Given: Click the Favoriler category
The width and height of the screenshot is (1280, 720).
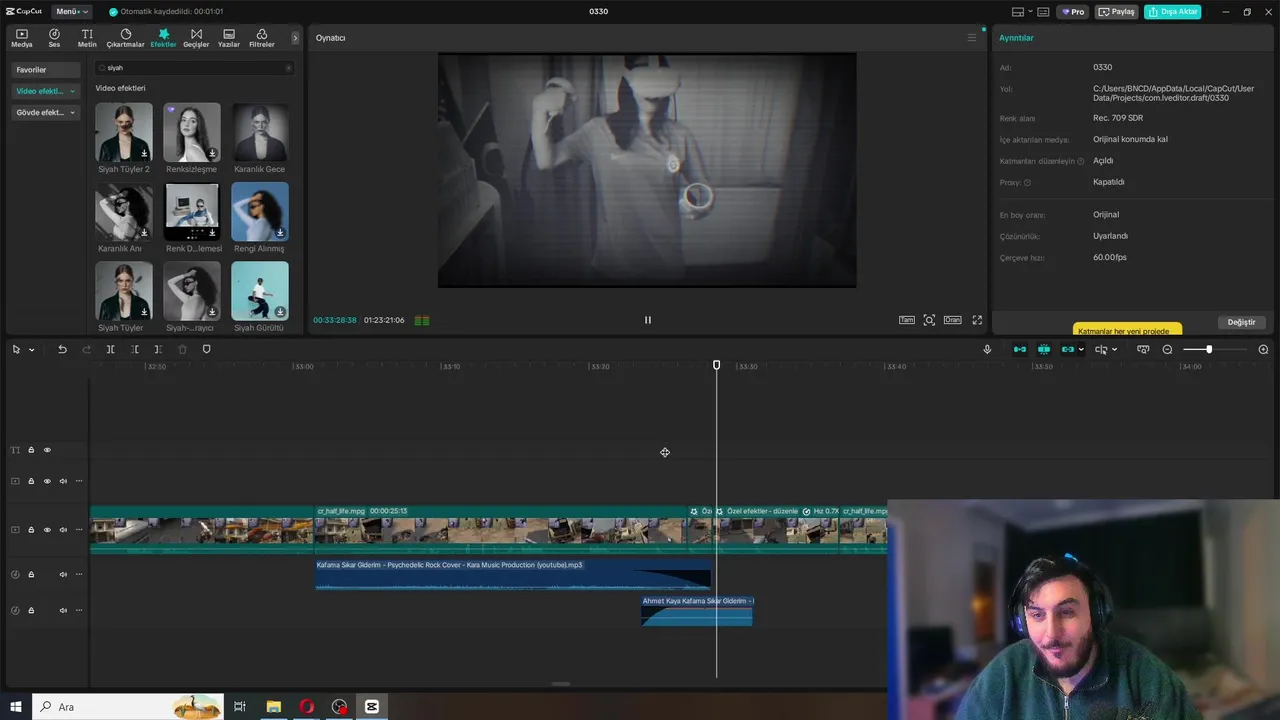Looking at the screenshot, I should [46, 70].
